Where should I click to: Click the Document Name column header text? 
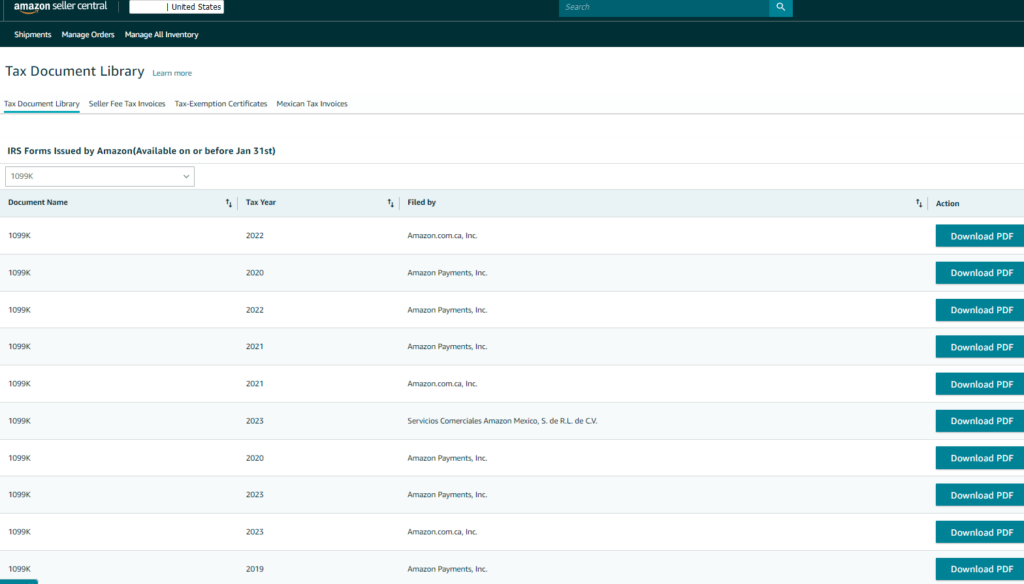[x=38, y=203]
